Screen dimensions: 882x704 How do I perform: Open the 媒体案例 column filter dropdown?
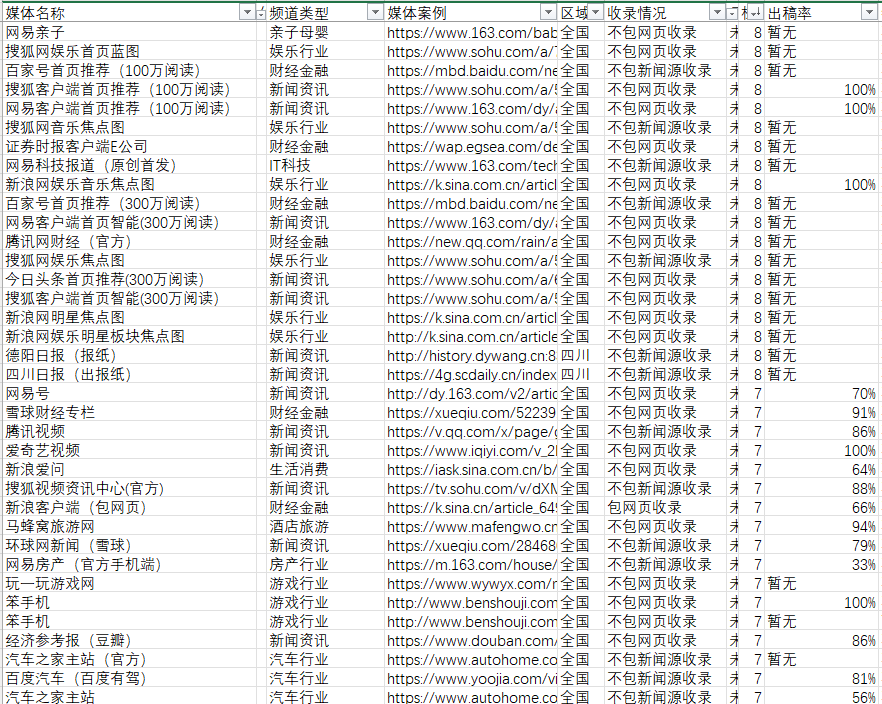(x=548, y=12)
